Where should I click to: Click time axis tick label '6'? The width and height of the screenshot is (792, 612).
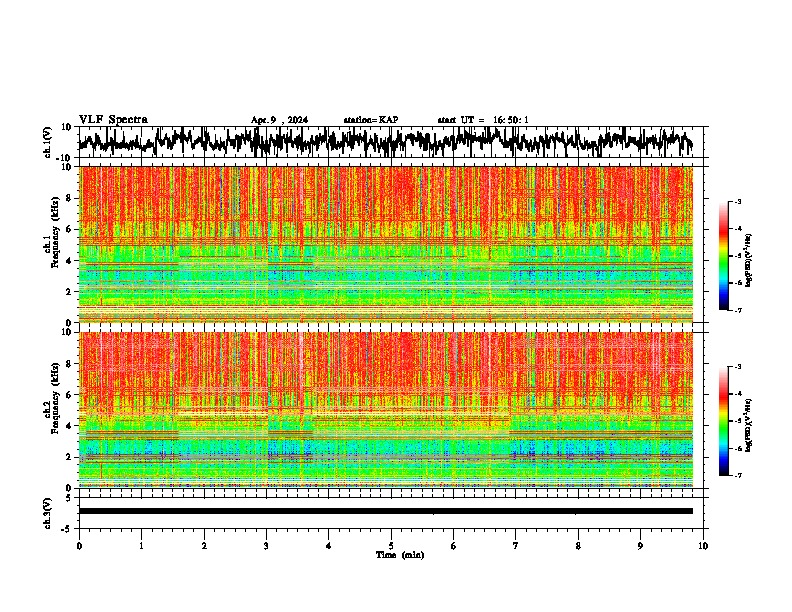(454, 546)
